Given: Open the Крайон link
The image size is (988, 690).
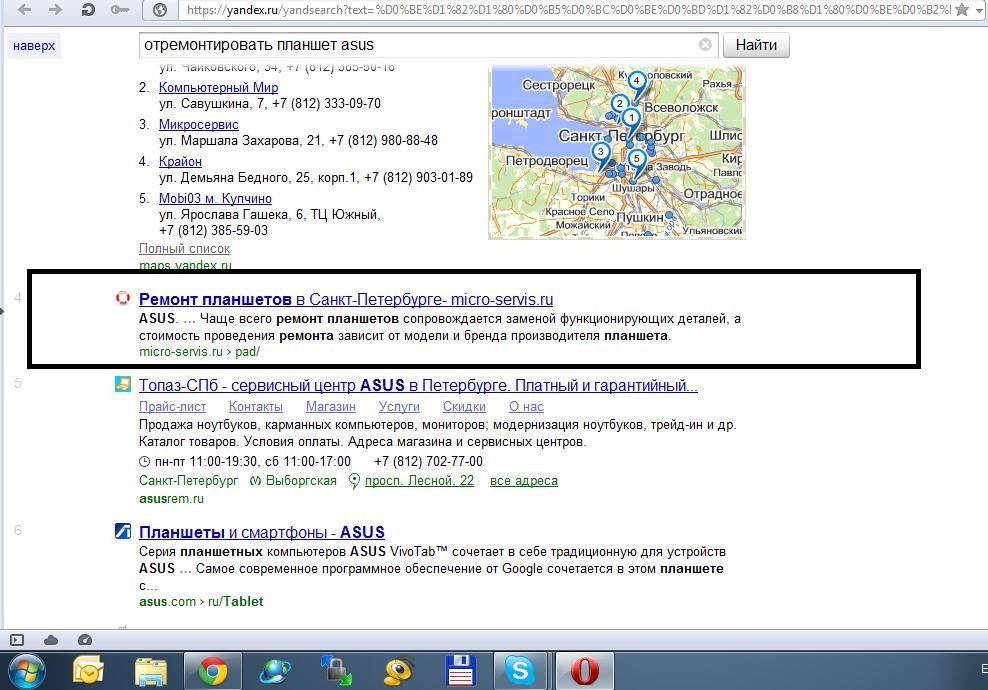Looking at the screenshot, I should point(180,161).
